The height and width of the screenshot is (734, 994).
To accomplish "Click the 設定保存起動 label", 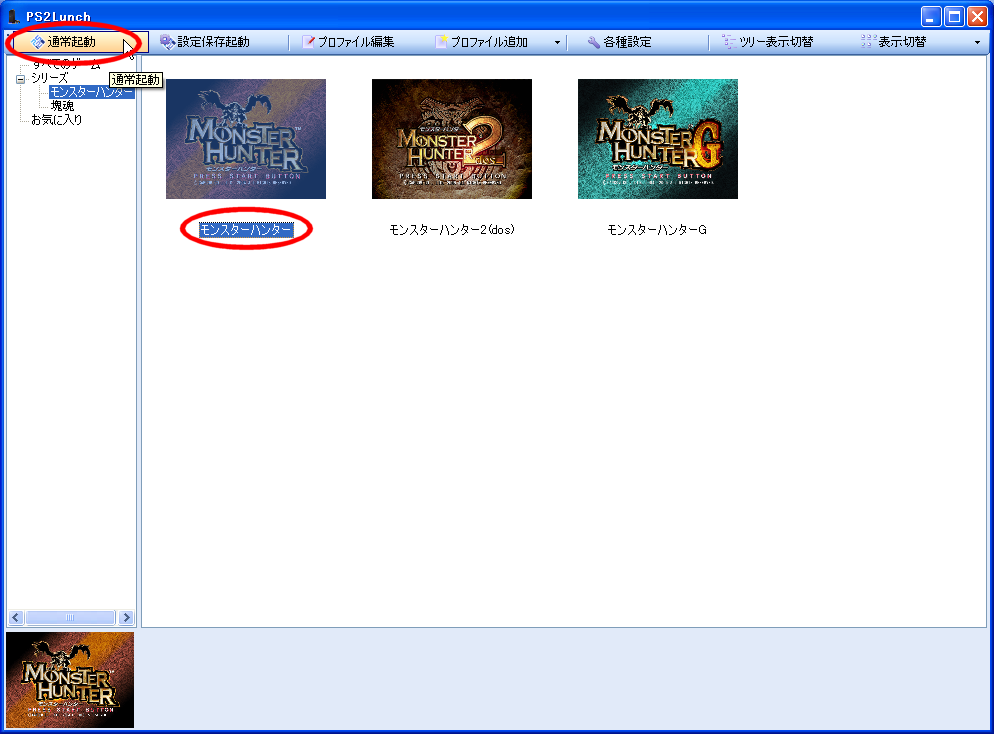I will [x=214, y=42].
